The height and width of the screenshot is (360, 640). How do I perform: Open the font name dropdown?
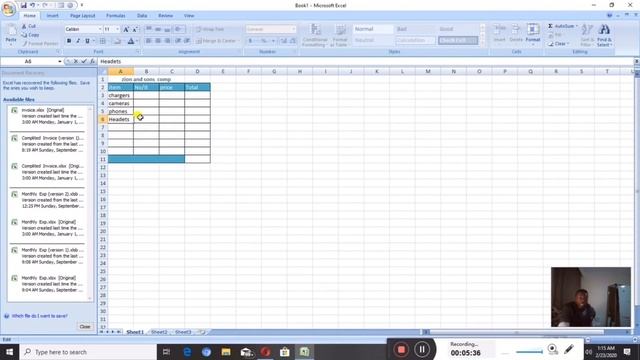100,29
